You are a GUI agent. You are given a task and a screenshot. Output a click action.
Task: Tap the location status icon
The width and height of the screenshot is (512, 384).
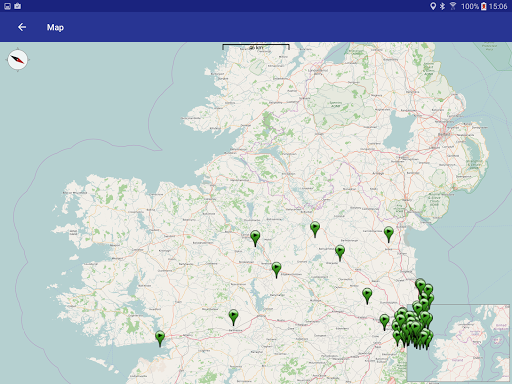[x=433, y=6]
